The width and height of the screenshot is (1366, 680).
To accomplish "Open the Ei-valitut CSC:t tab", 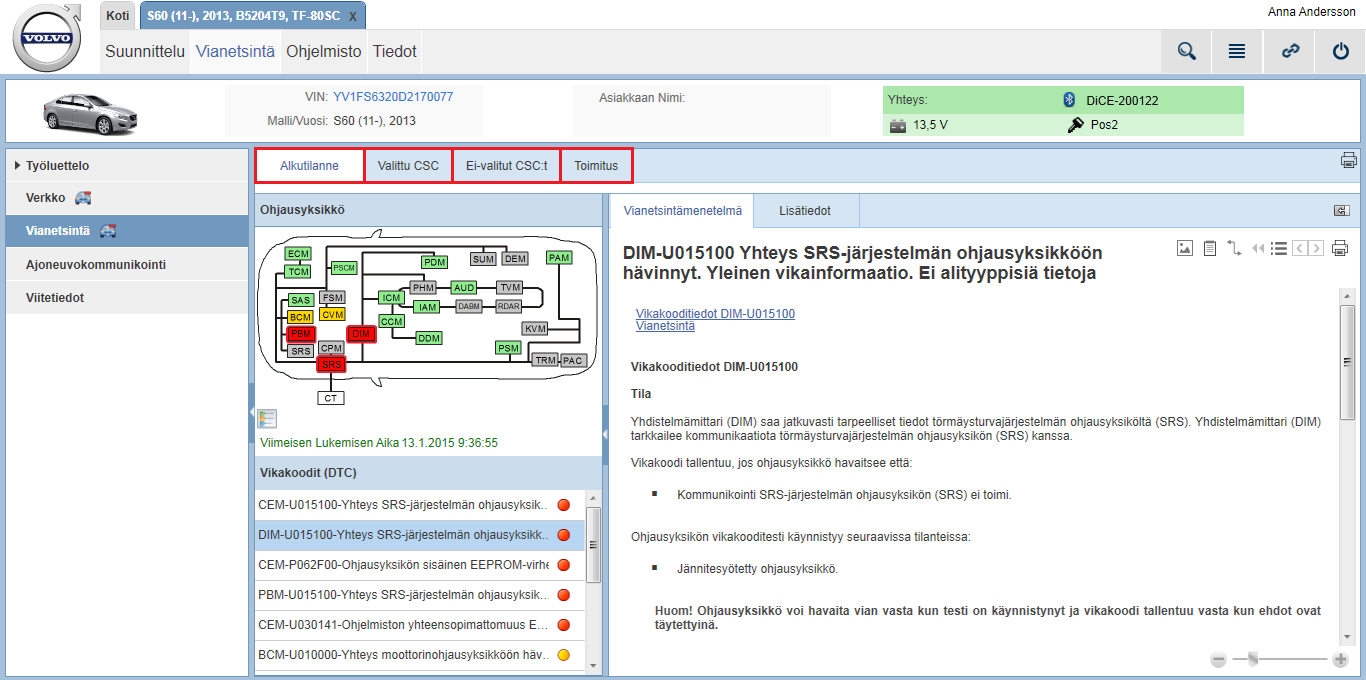I will pyautogui.click(x=507, y=166).
